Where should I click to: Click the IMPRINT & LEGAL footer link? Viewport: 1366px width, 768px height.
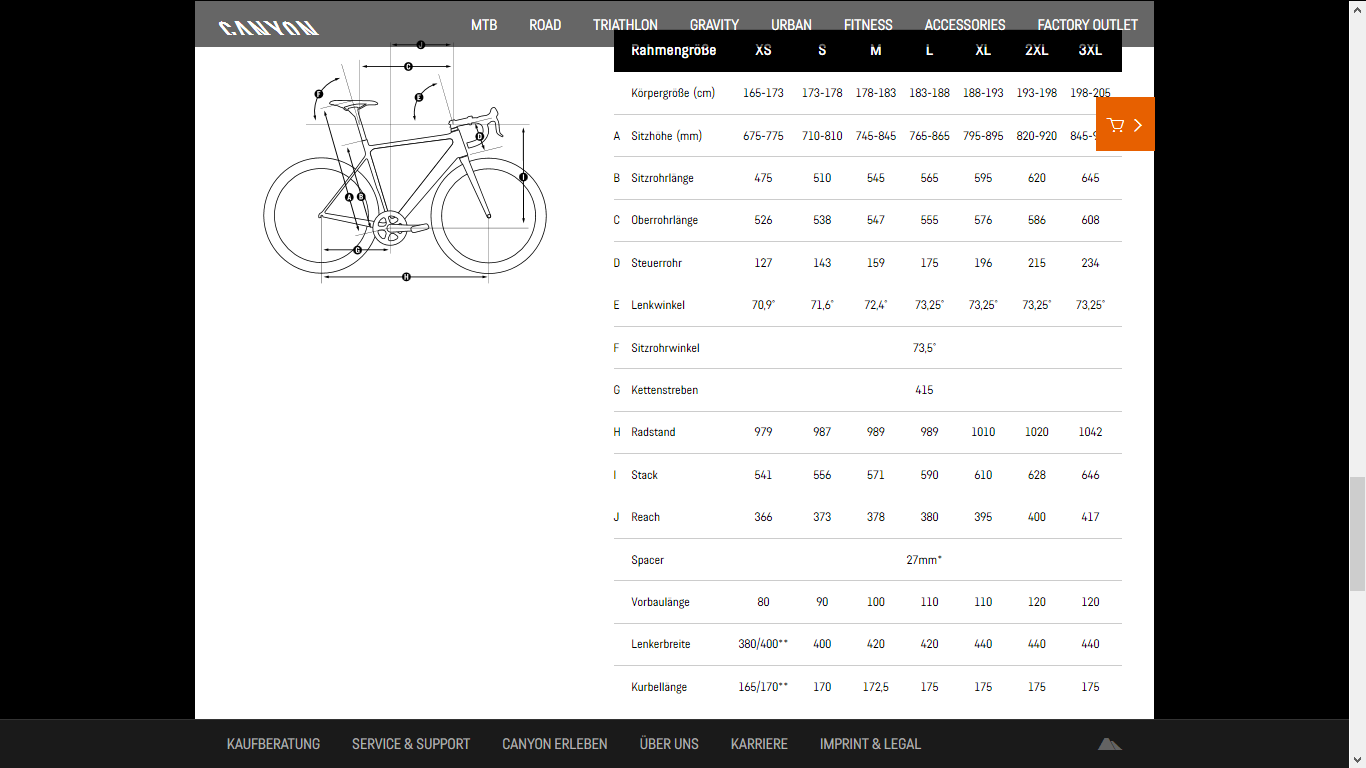click(x=870, y=744)
